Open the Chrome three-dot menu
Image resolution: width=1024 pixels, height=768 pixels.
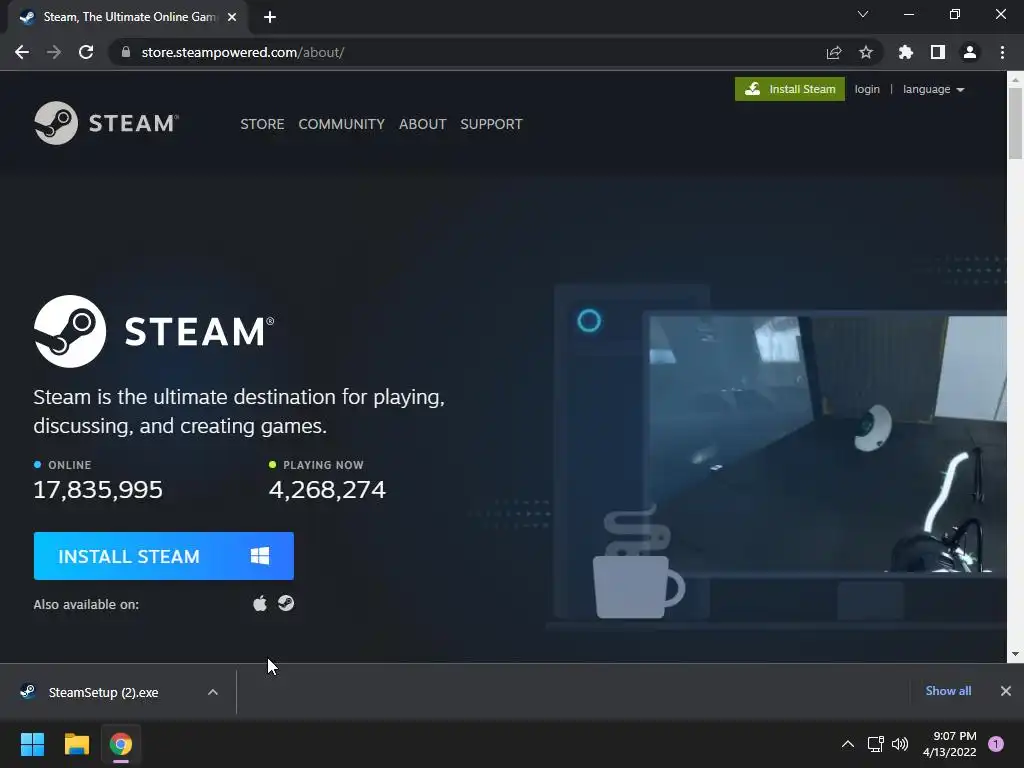[x=1002, y=52]
